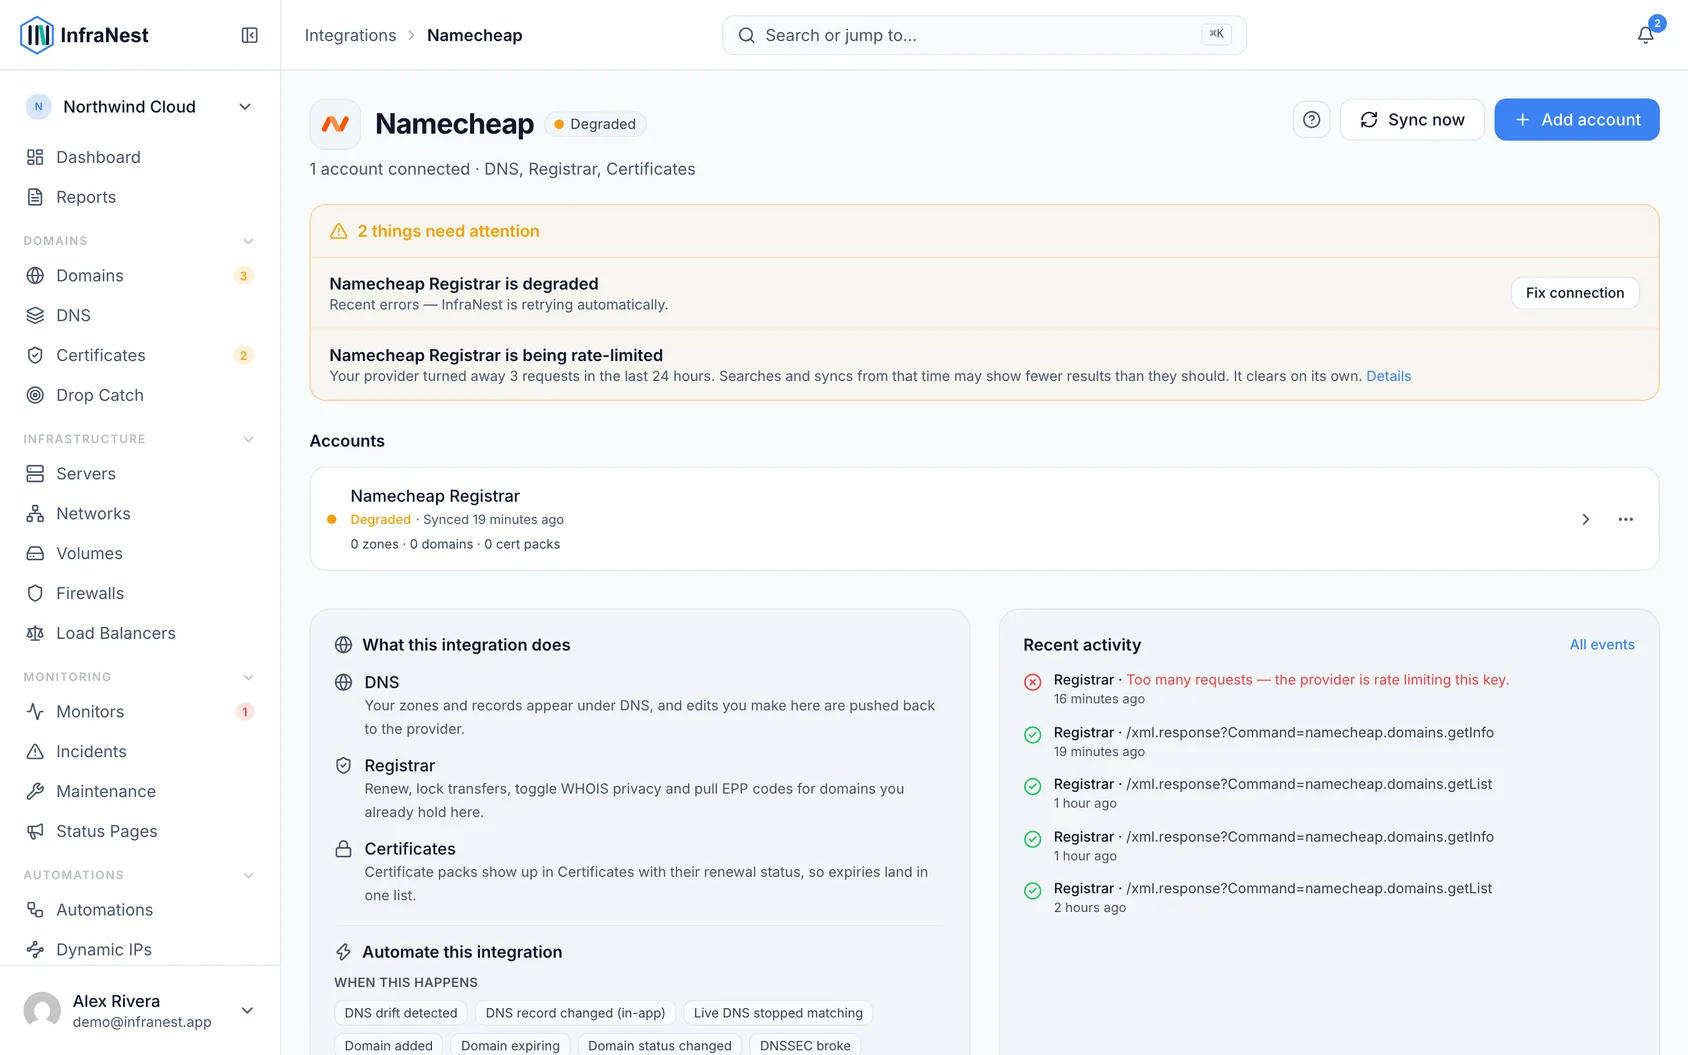Viewport: 1688px width, 1055px height.
Task: Click 'Too many requests' activity entry
Action: [x=1317, y=680]
